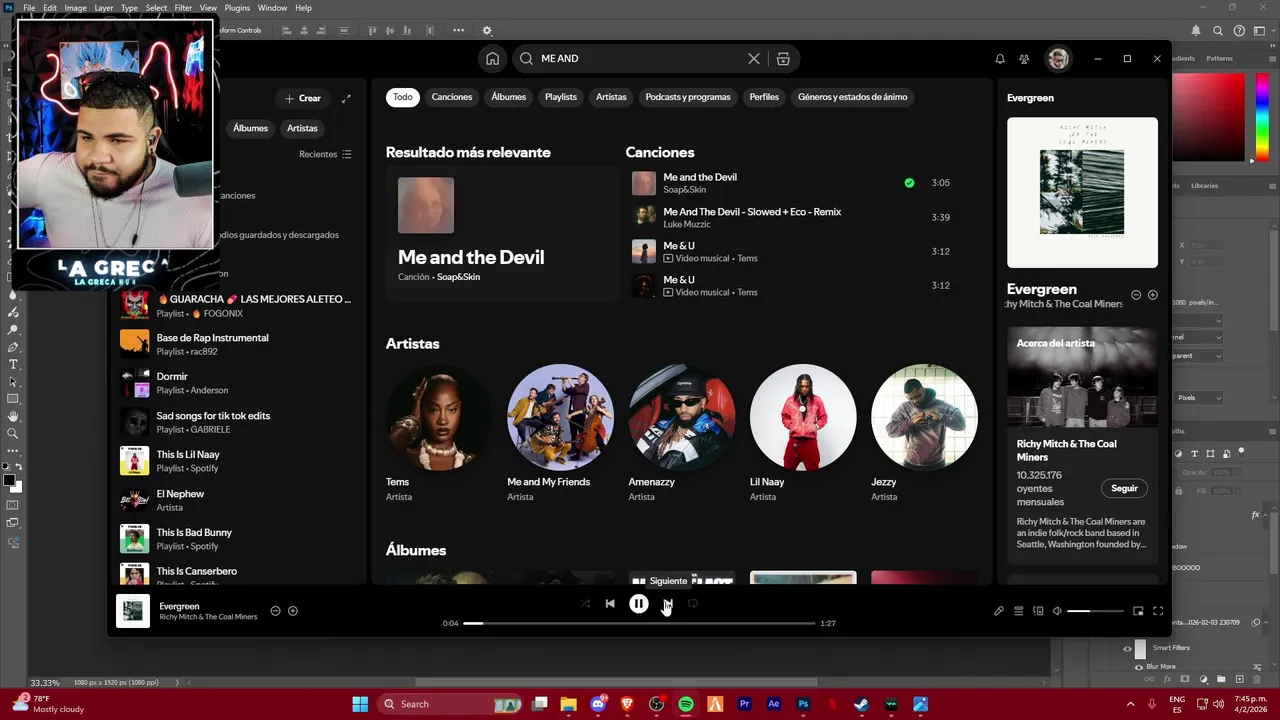Open the Photoshop Filter menu
This screenshot has height=720, width=1280.
[183, 8]
